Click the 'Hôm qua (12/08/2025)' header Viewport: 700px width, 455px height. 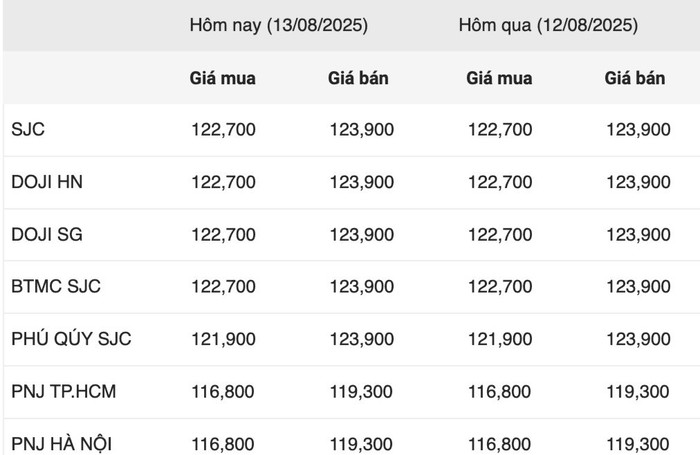pyautogui.click(x=548, y=25)
